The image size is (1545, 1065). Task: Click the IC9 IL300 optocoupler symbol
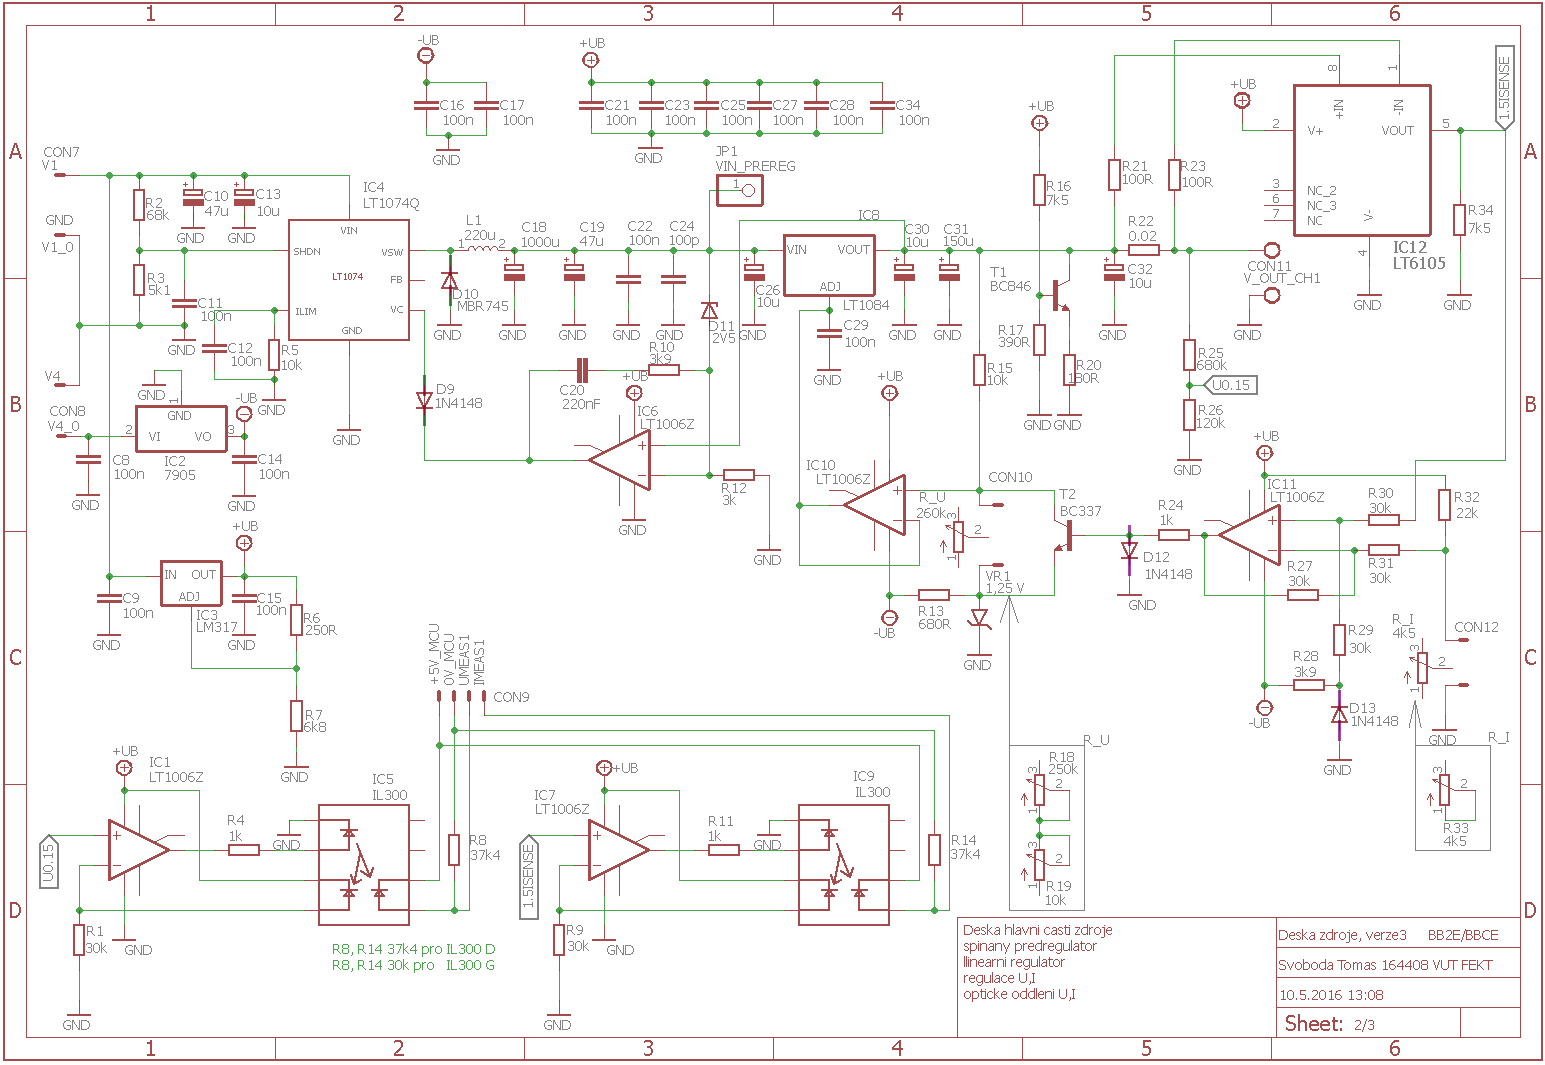coord(843,864)
